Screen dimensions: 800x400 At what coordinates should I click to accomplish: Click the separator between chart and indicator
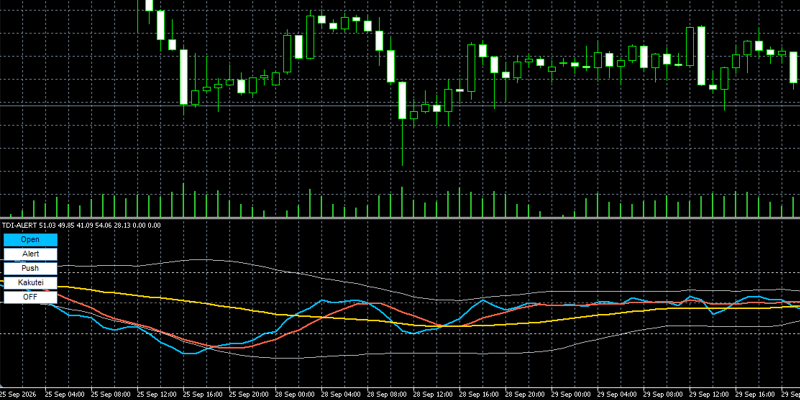tap(400, 218)
